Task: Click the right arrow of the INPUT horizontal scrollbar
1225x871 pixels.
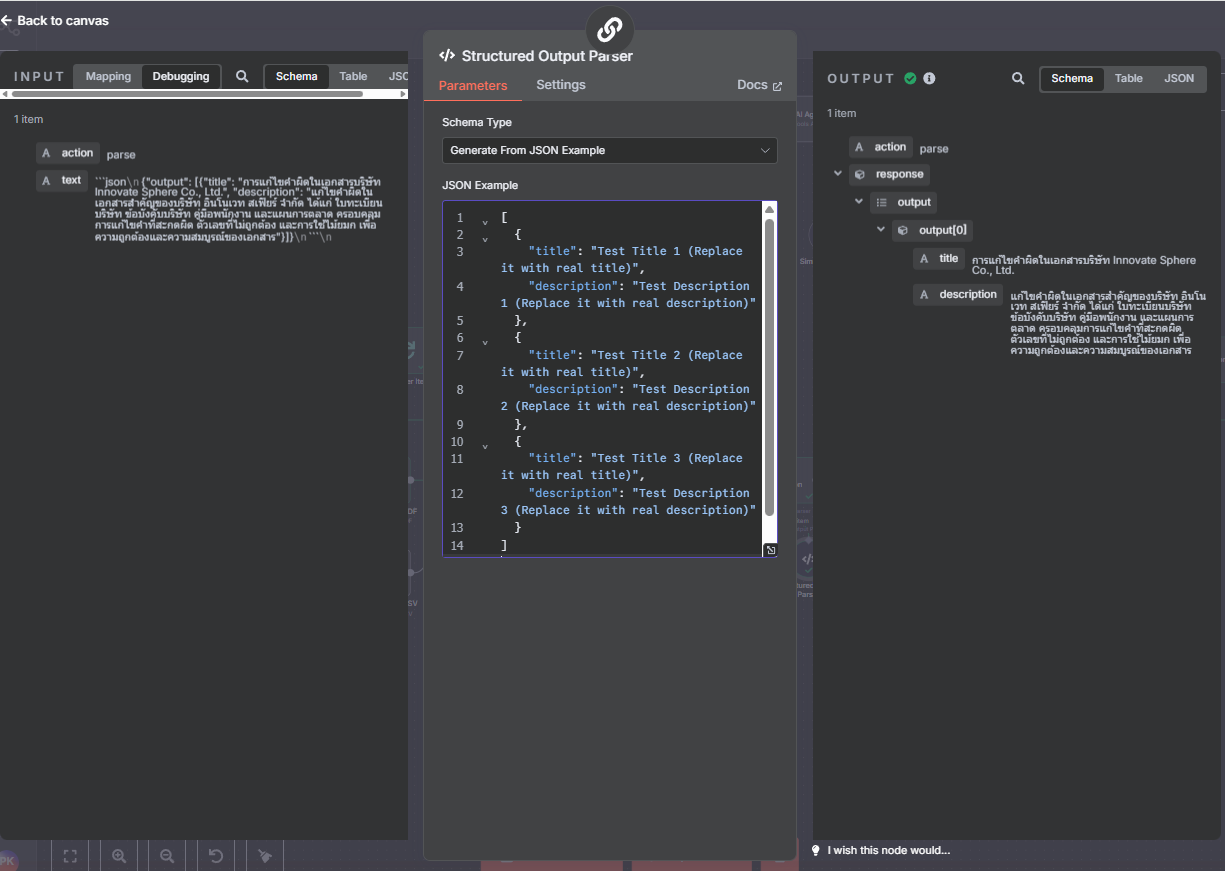Action: [403, 94]
